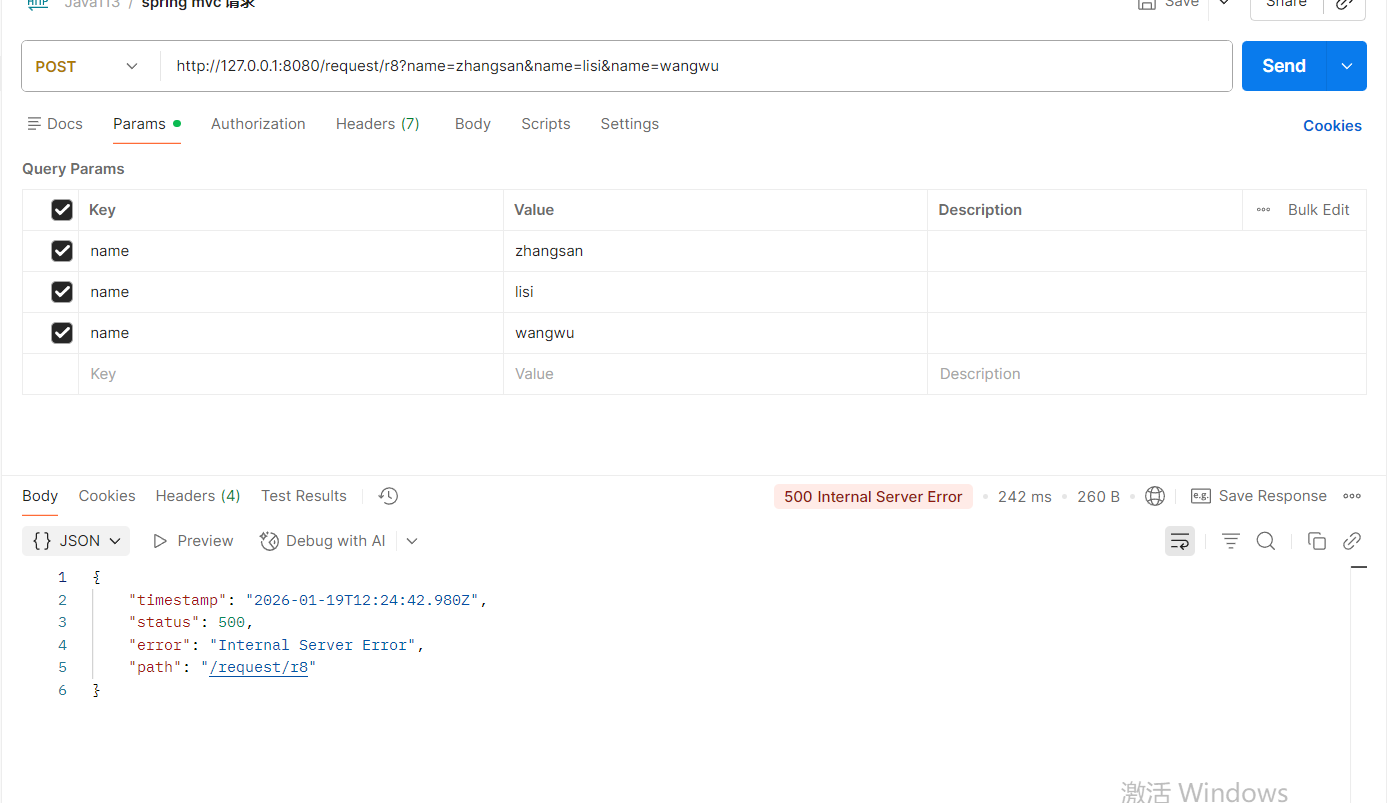Click Save Response
Screen dimensions: 1387x803
1259,496
